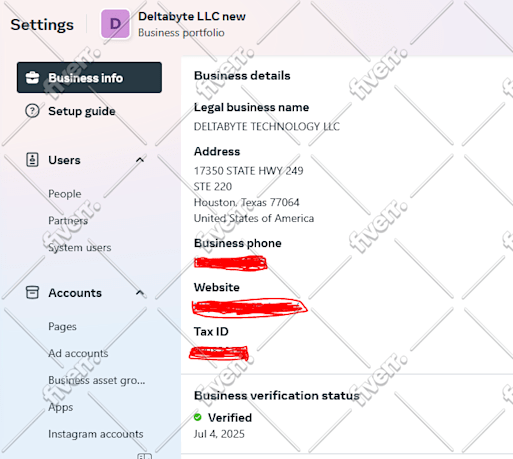513x459 pixels.
Task: Open Pages under Accounts
Action: point(62,326)
